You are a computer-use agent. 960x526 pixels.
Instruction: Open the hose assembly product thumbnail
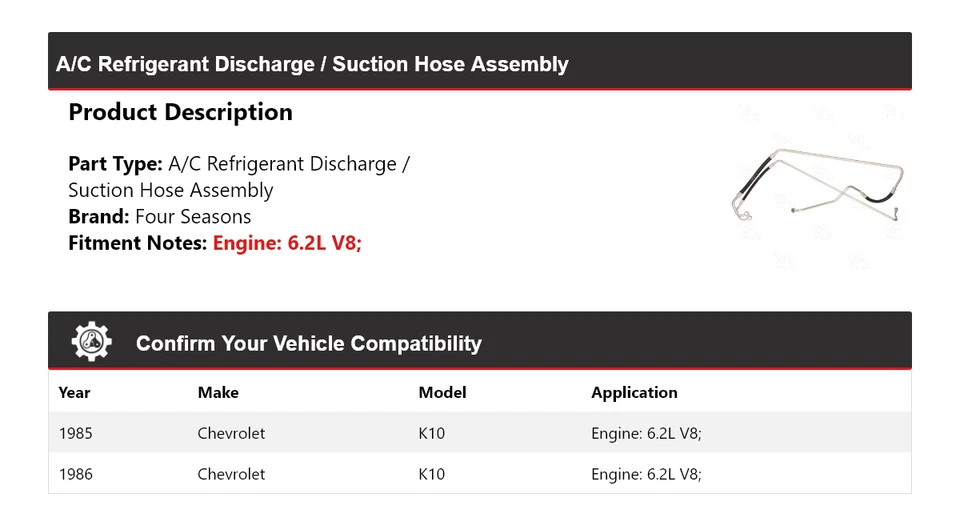[818, 186]
